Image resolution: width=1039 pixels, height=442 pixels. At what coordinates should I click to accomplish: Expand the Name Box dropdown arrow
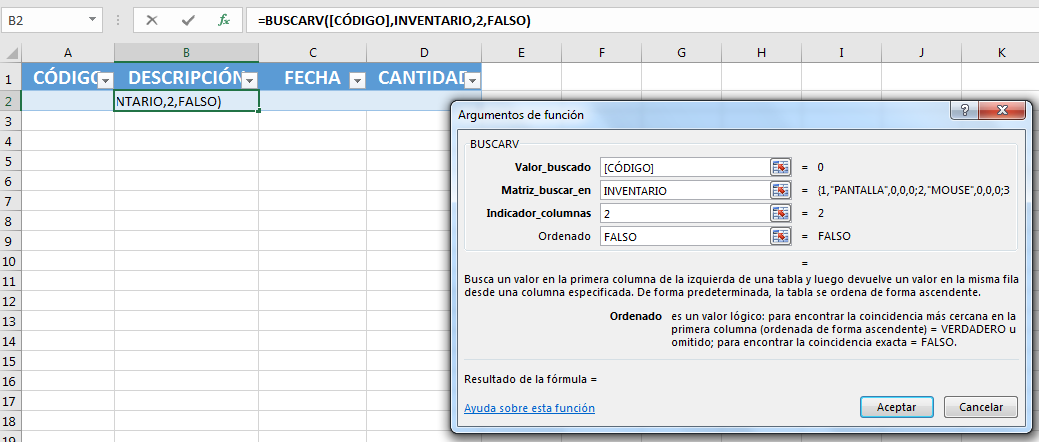(x=92, y=20)
